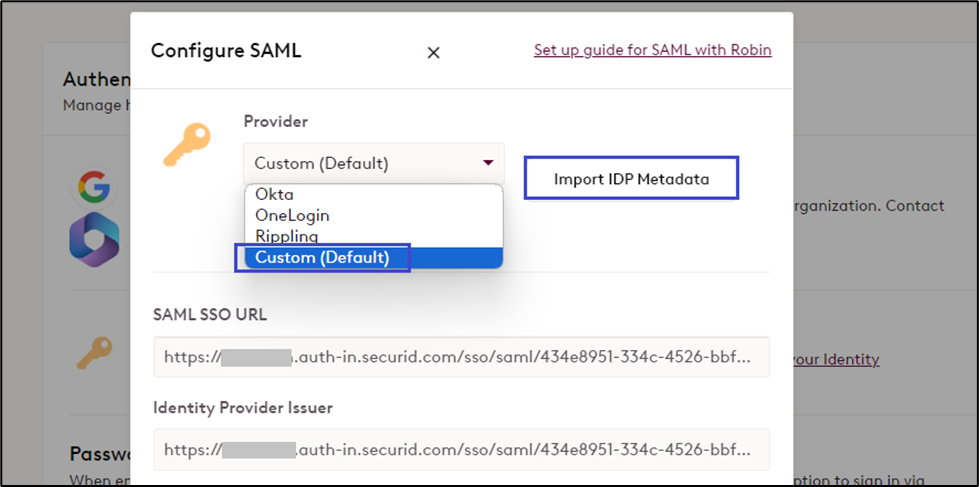This screenshot has width=979, height=487.
Task: Select the highlighted Custom (Default) option
Action: (322, 258)
